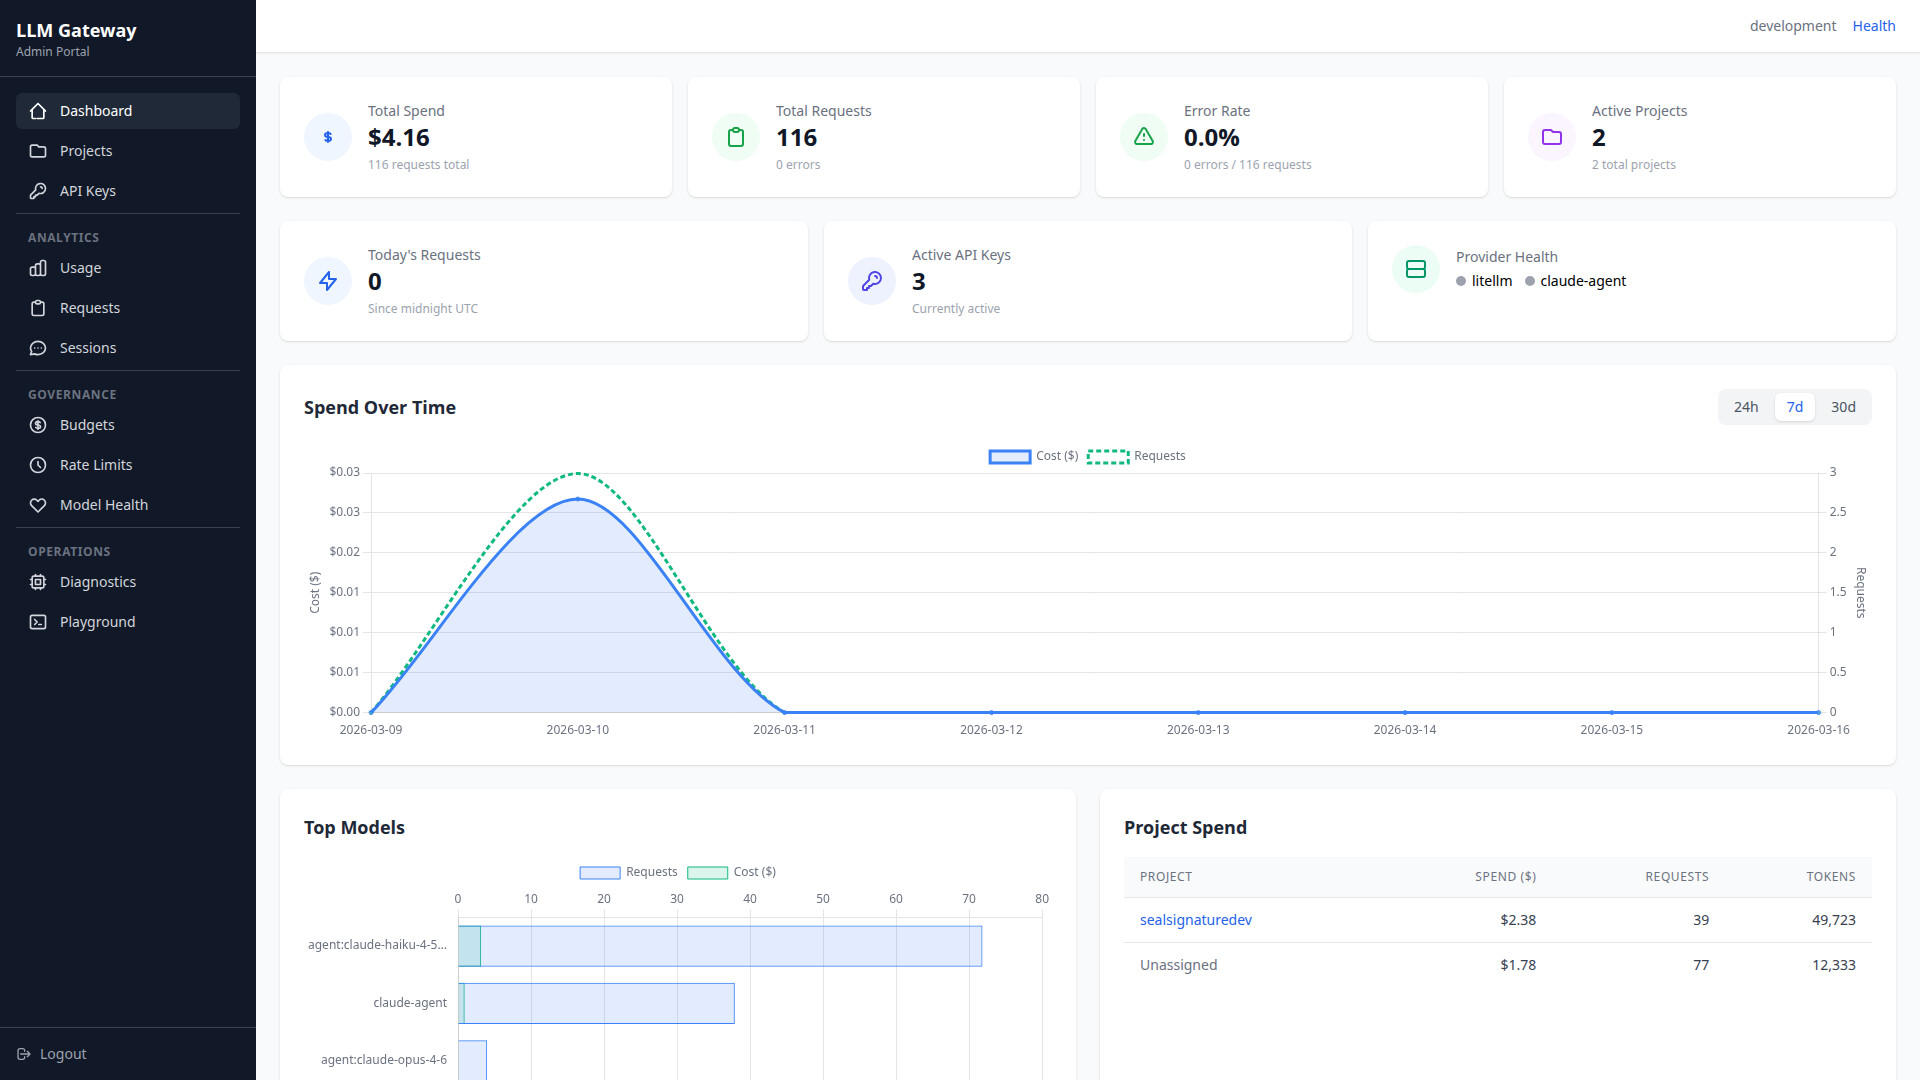The height and width of the screenshot is (1080, 1920).
Task: Select the Rate Limits clock icon
Action: click(38, 464)
